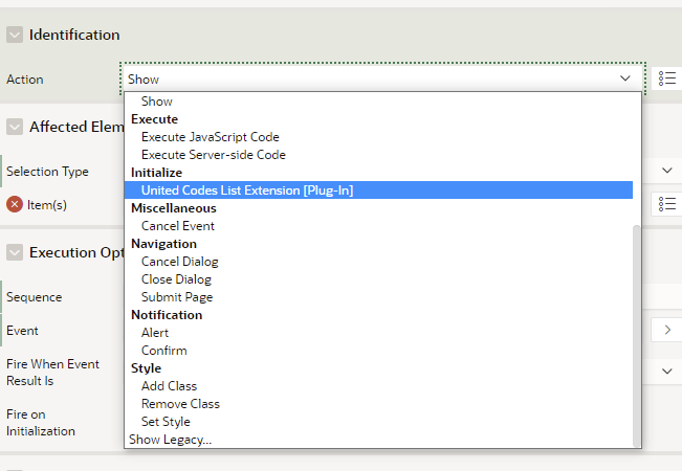
Task: Choose Execute JavaScript Code option
Action: (378, 137)
